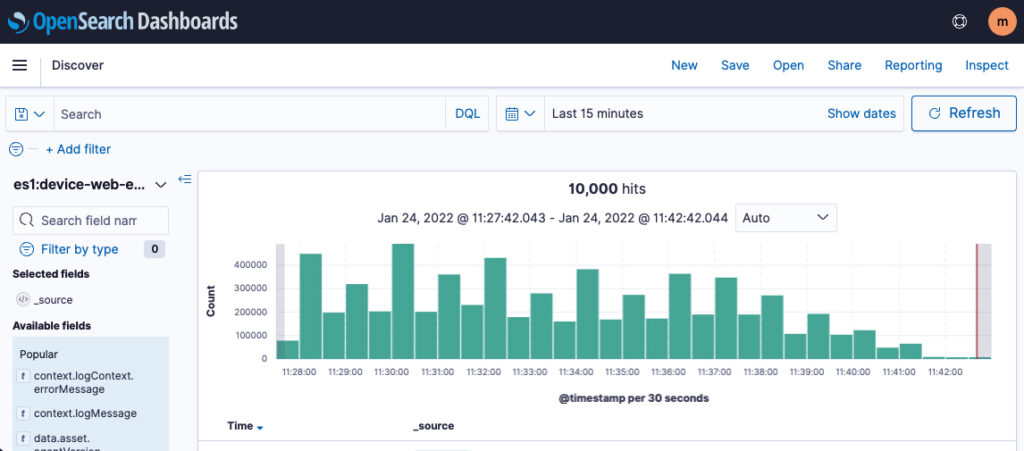
Task: Click the context.logMessage type icon
Action: [23, 413]
